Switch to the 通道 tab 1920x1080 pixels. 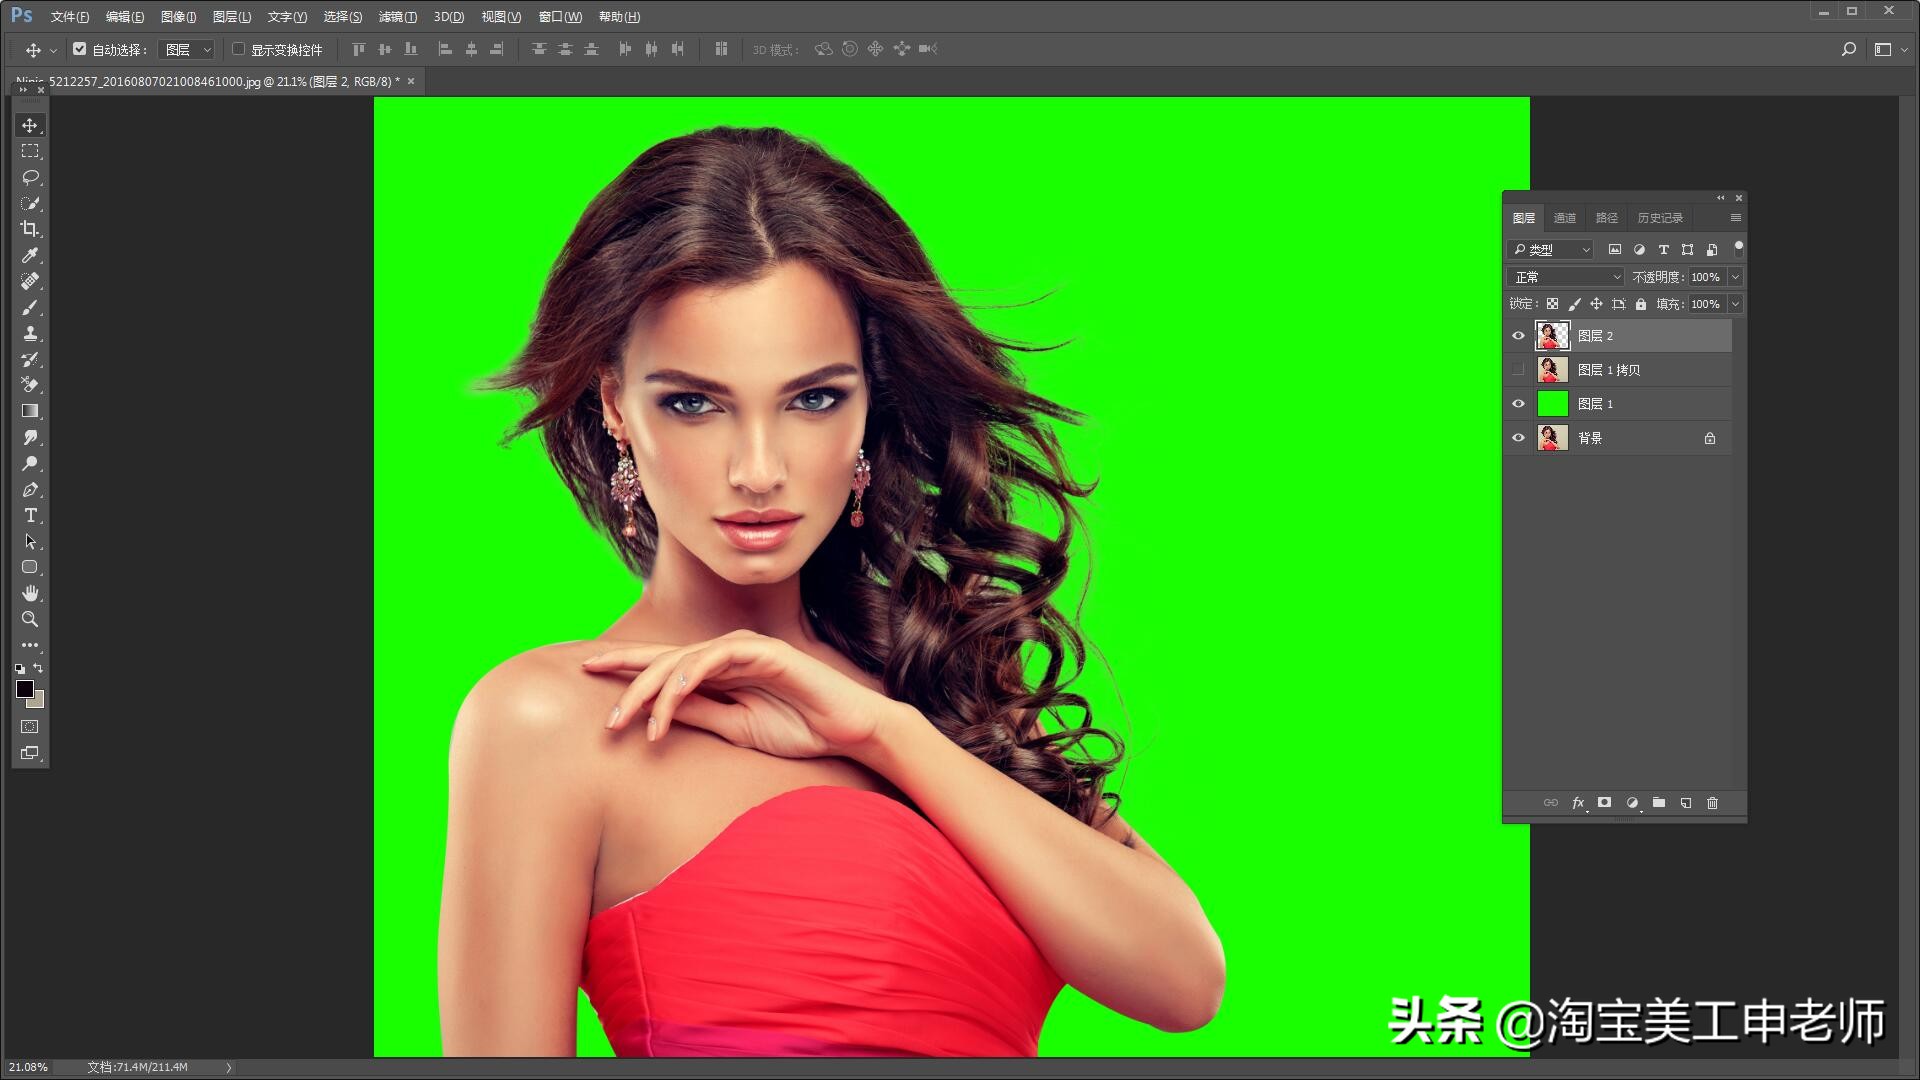(1564, 218)
